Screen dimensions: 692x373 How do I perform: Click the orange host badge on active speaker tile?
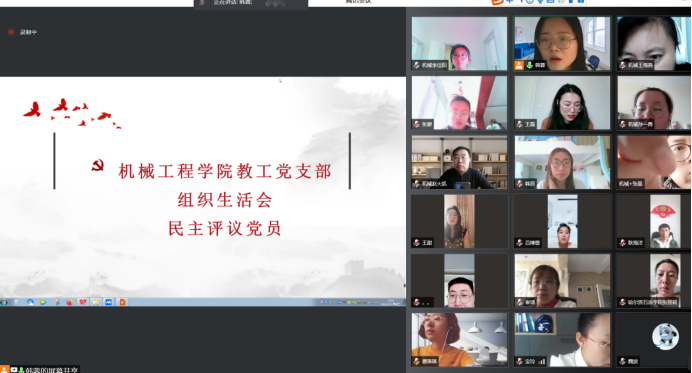tap(519, 65)
